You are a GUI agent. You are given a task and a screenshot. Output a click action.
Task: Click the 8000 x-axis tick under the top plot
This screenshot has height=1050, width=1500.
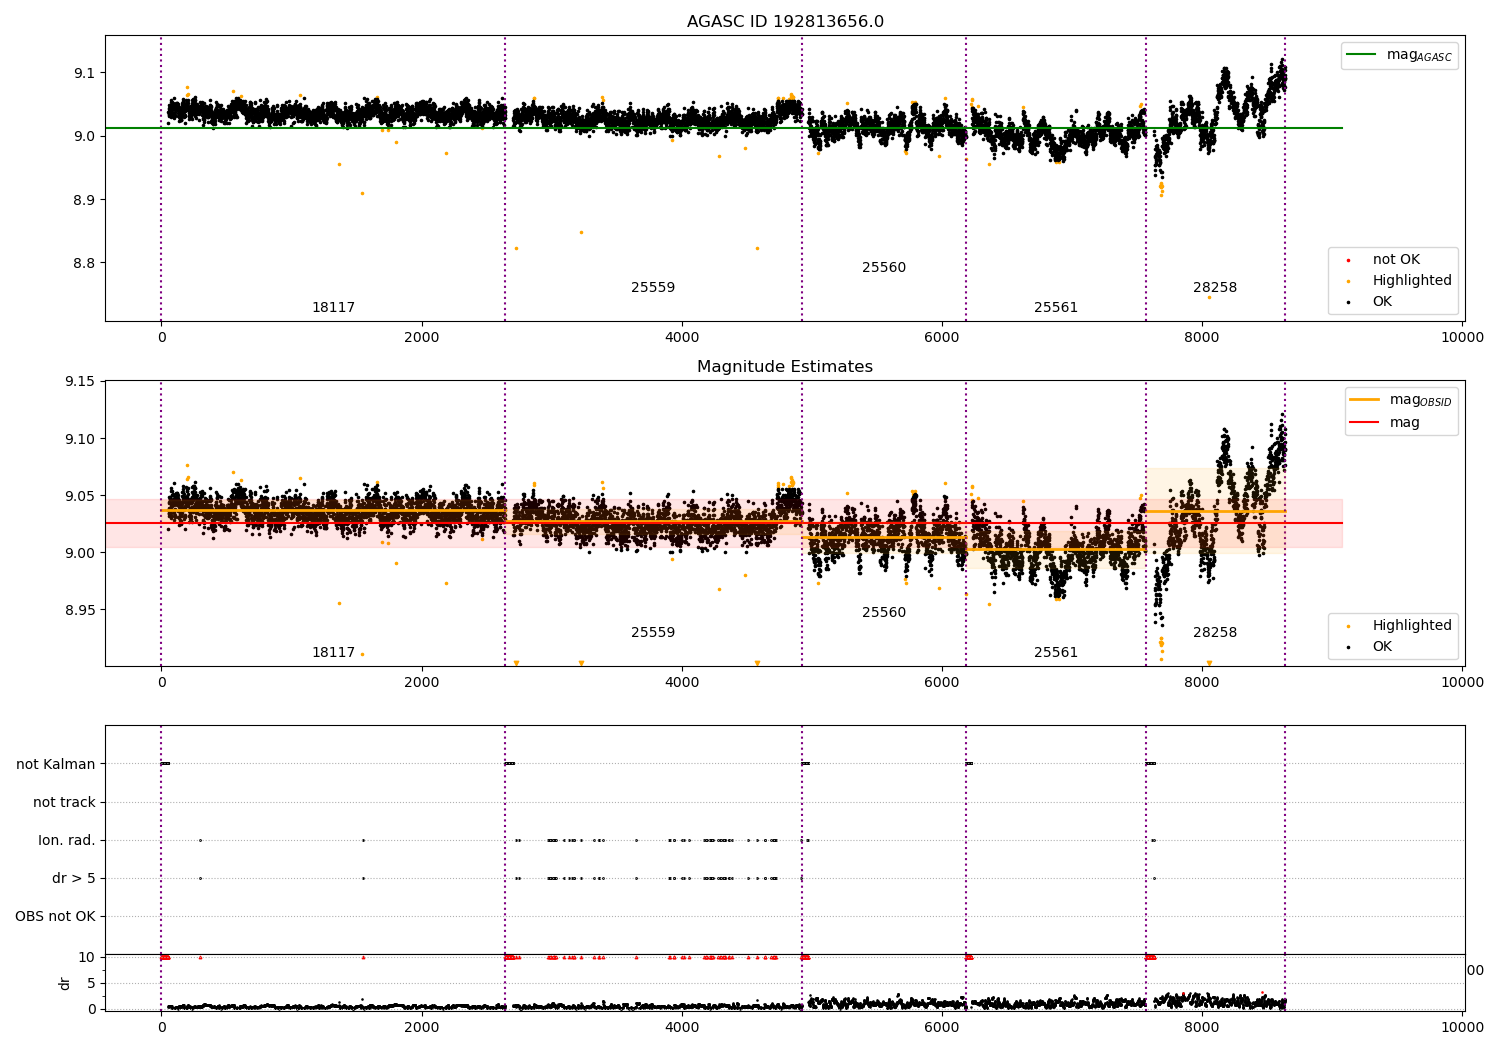(1202, 338)
